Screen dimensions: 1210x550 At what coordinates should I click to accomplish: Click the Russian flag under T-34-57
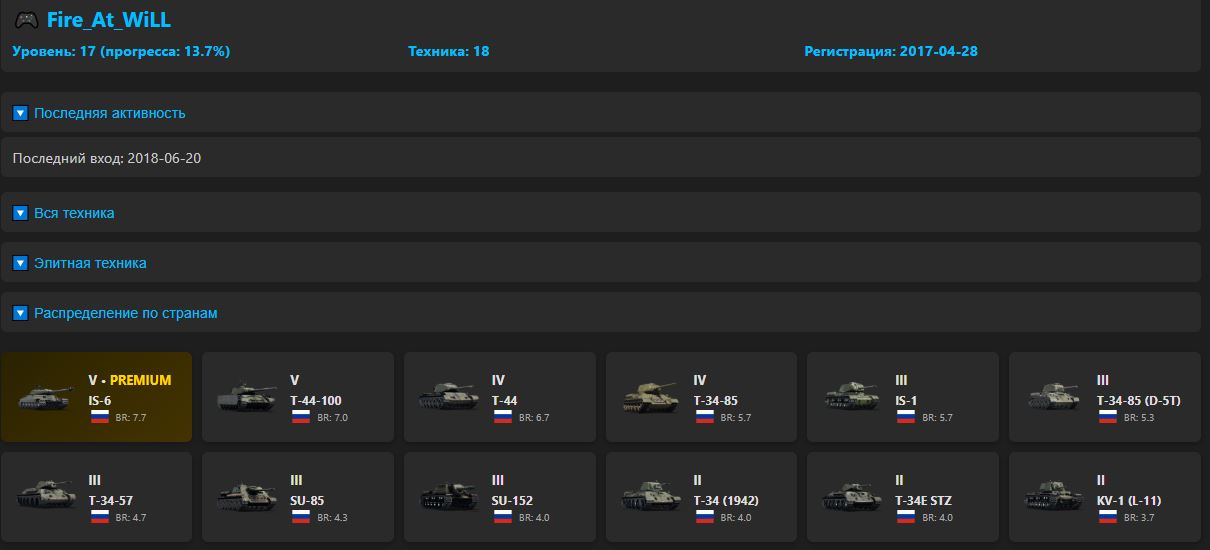99,517
